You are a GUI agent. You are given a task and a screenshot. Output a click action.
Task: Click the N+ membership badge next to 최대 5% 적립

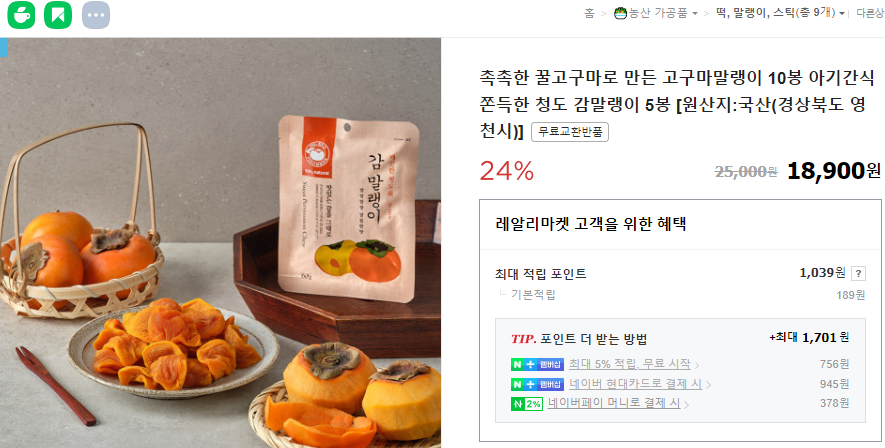(x=537, y=364)
